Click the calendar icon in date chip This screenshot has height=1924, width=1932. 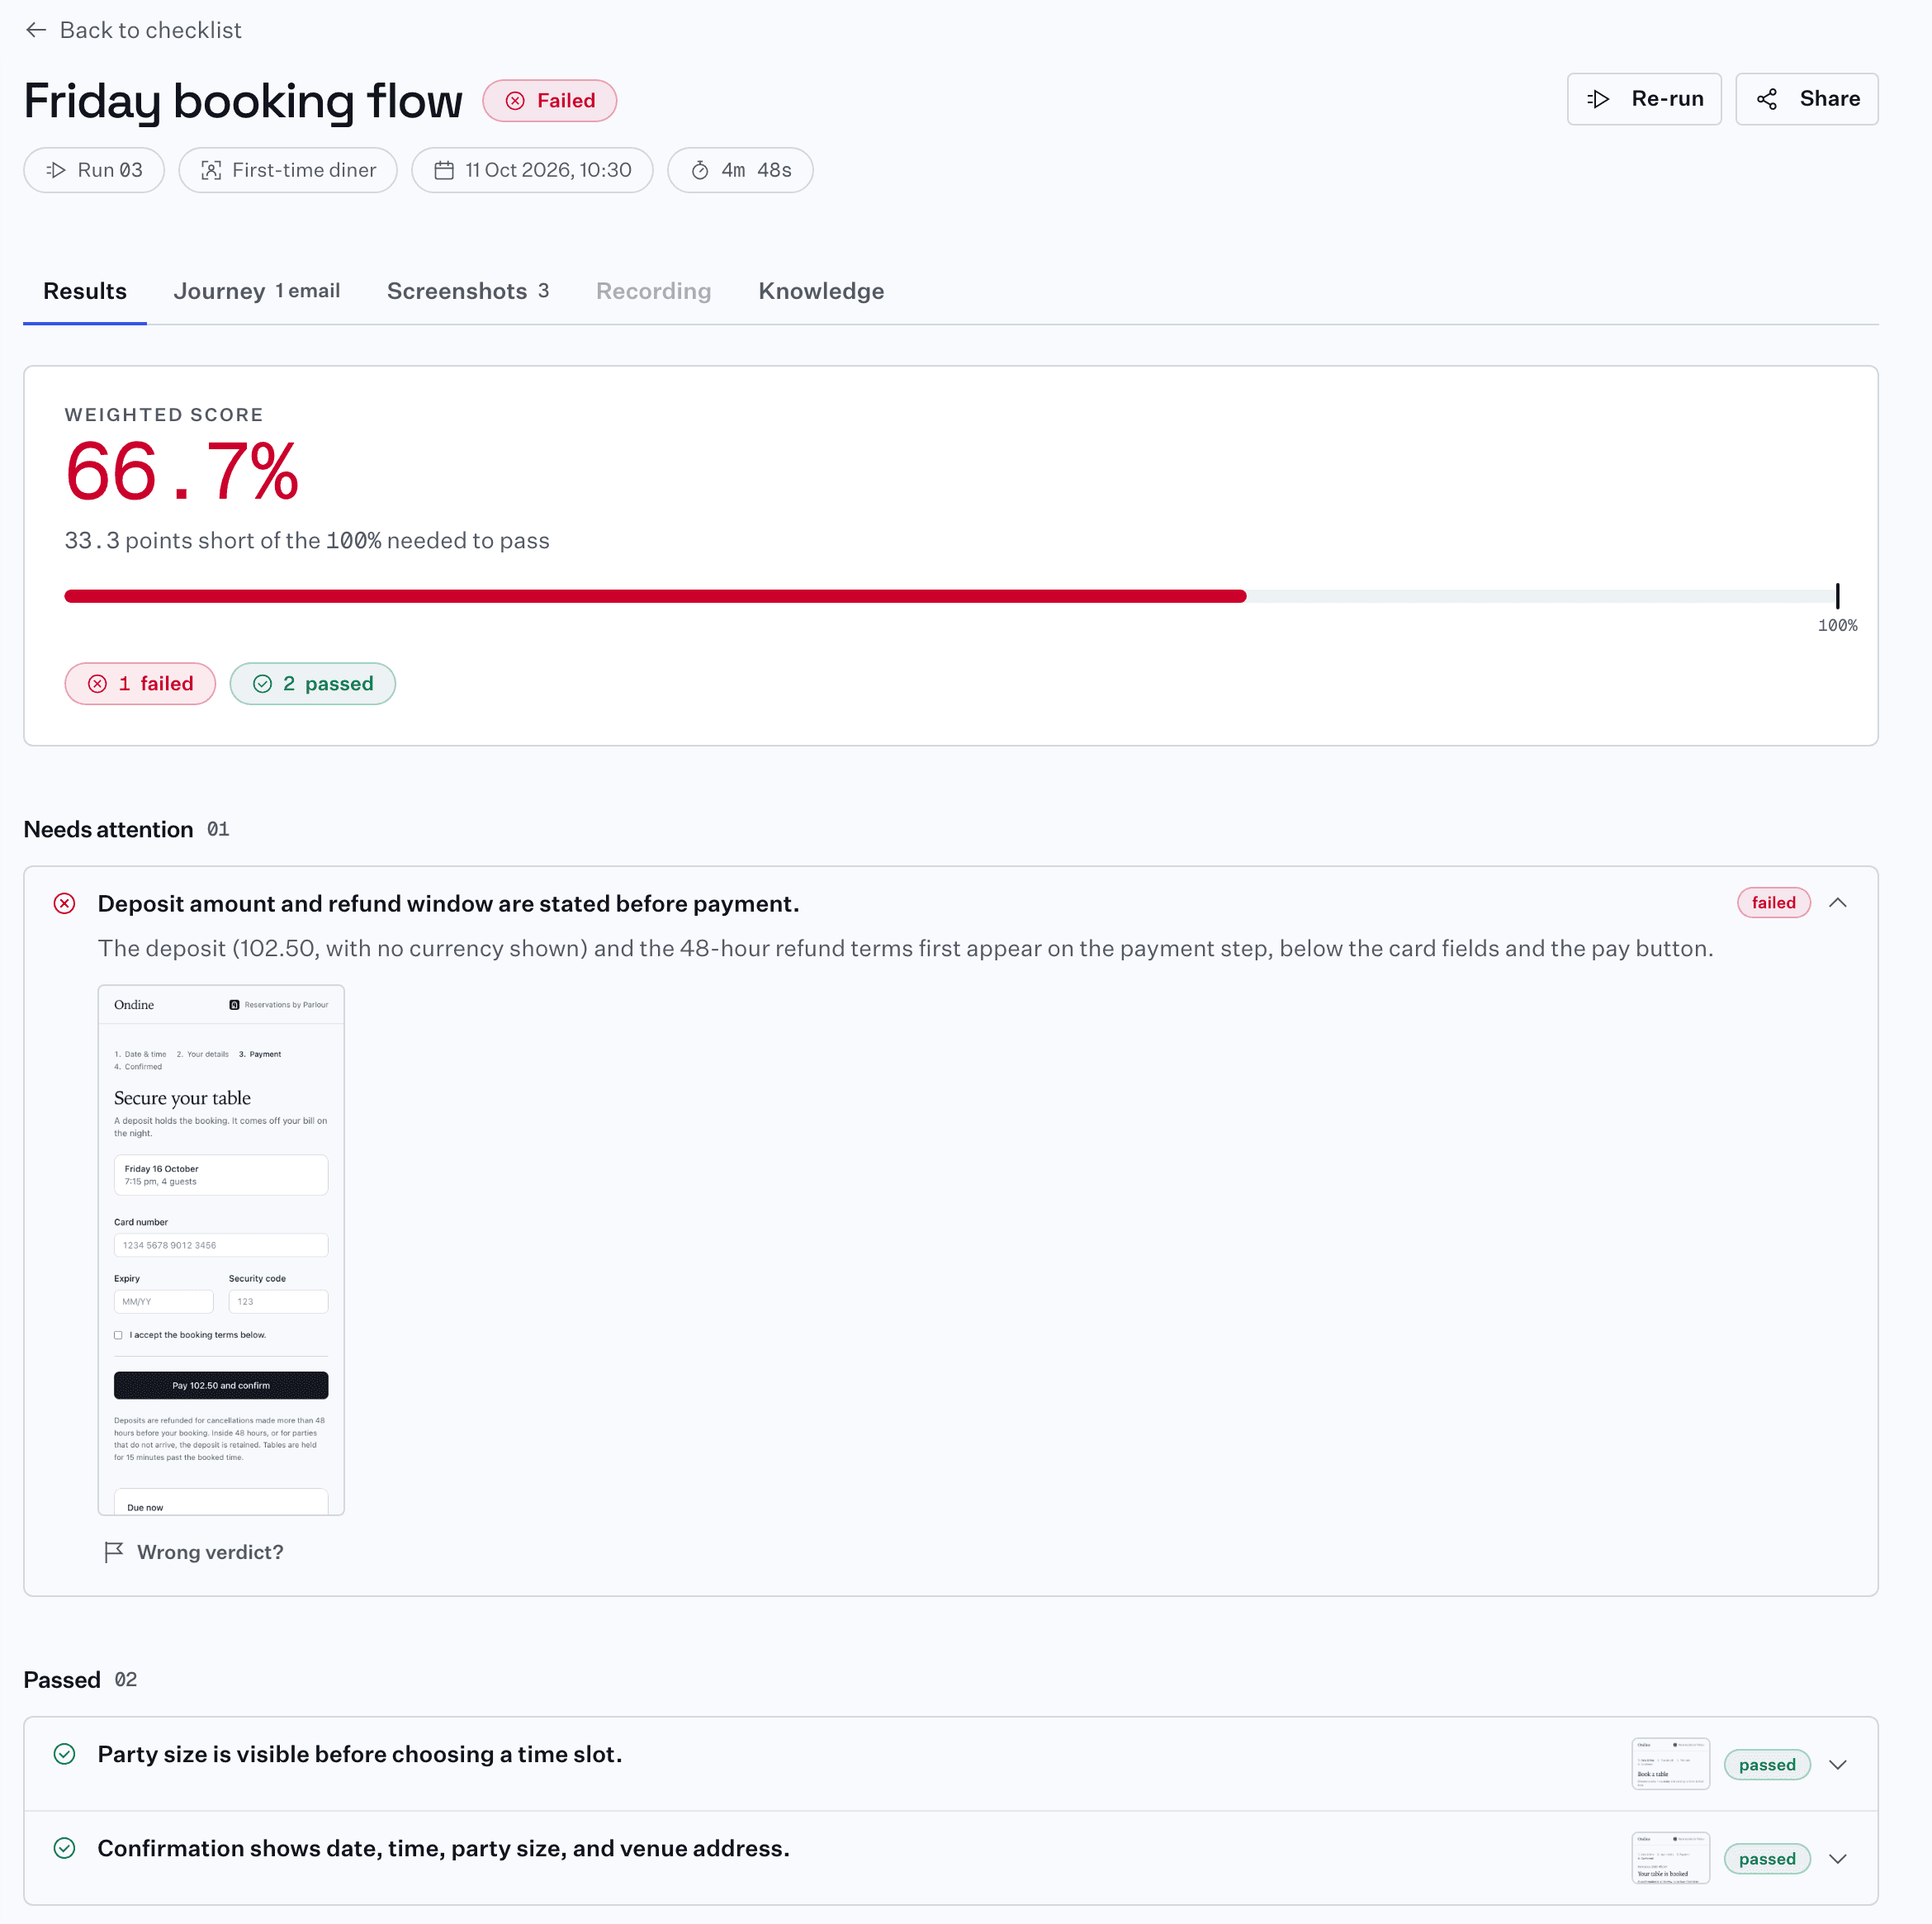coord(444,170)
